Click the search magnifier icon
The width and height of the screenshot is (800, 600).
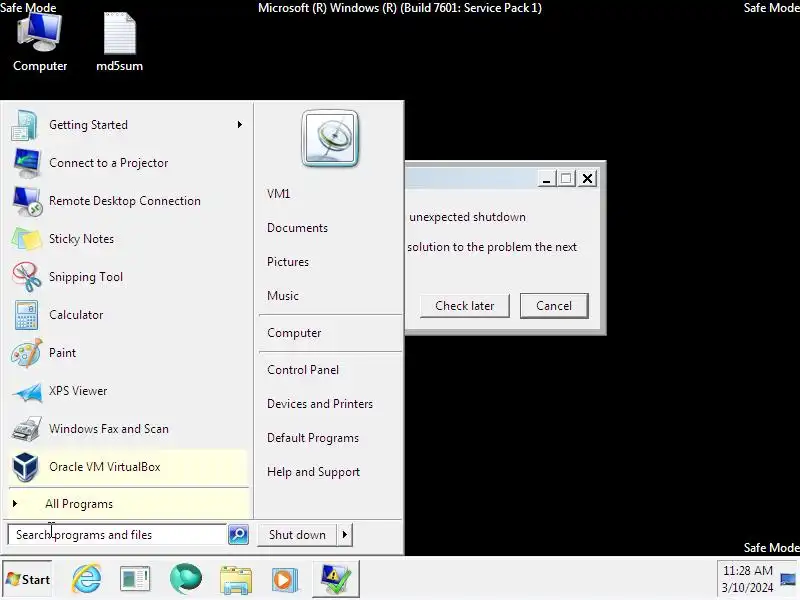click(238, 535)
